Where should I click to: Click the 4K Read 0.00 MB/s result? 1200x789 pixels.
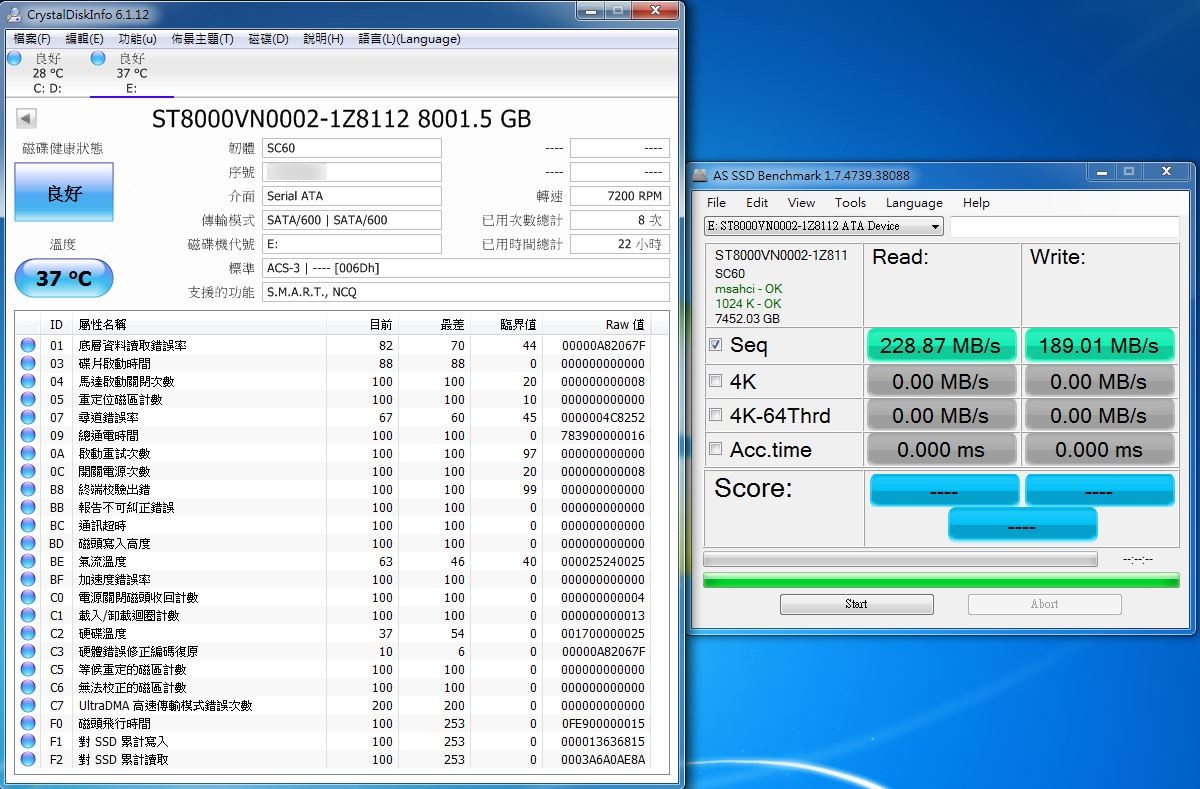point(941,381)
